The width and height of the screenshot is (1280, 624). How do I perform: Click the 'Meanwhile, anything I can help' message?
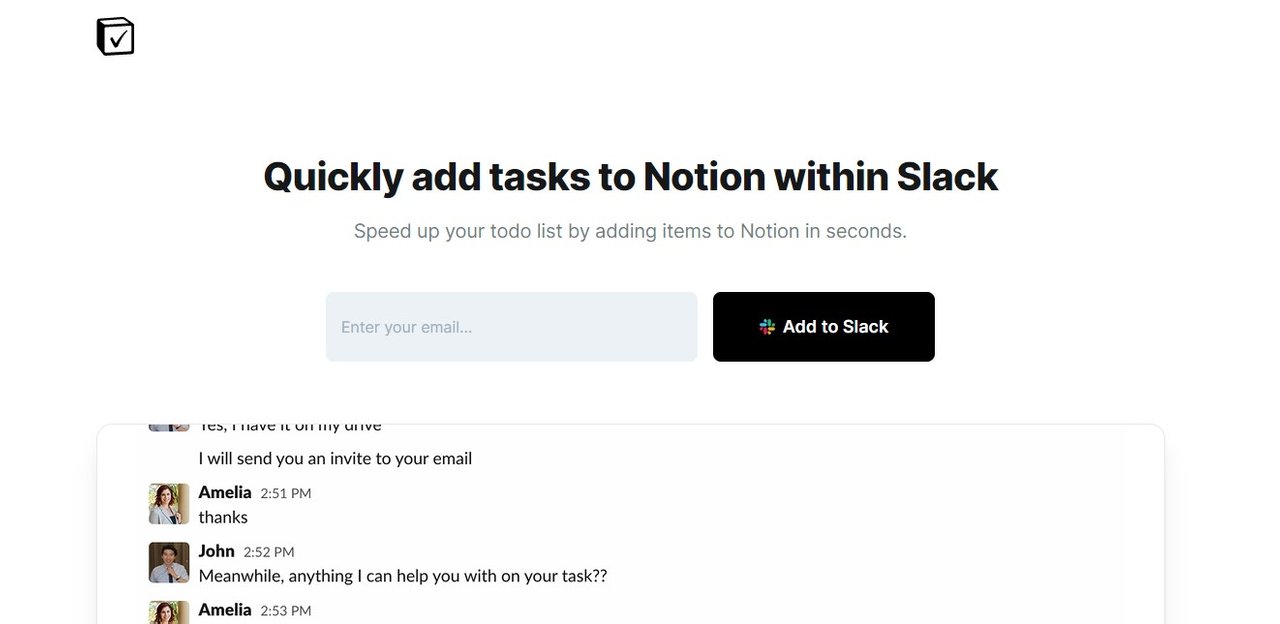point(403,576)
